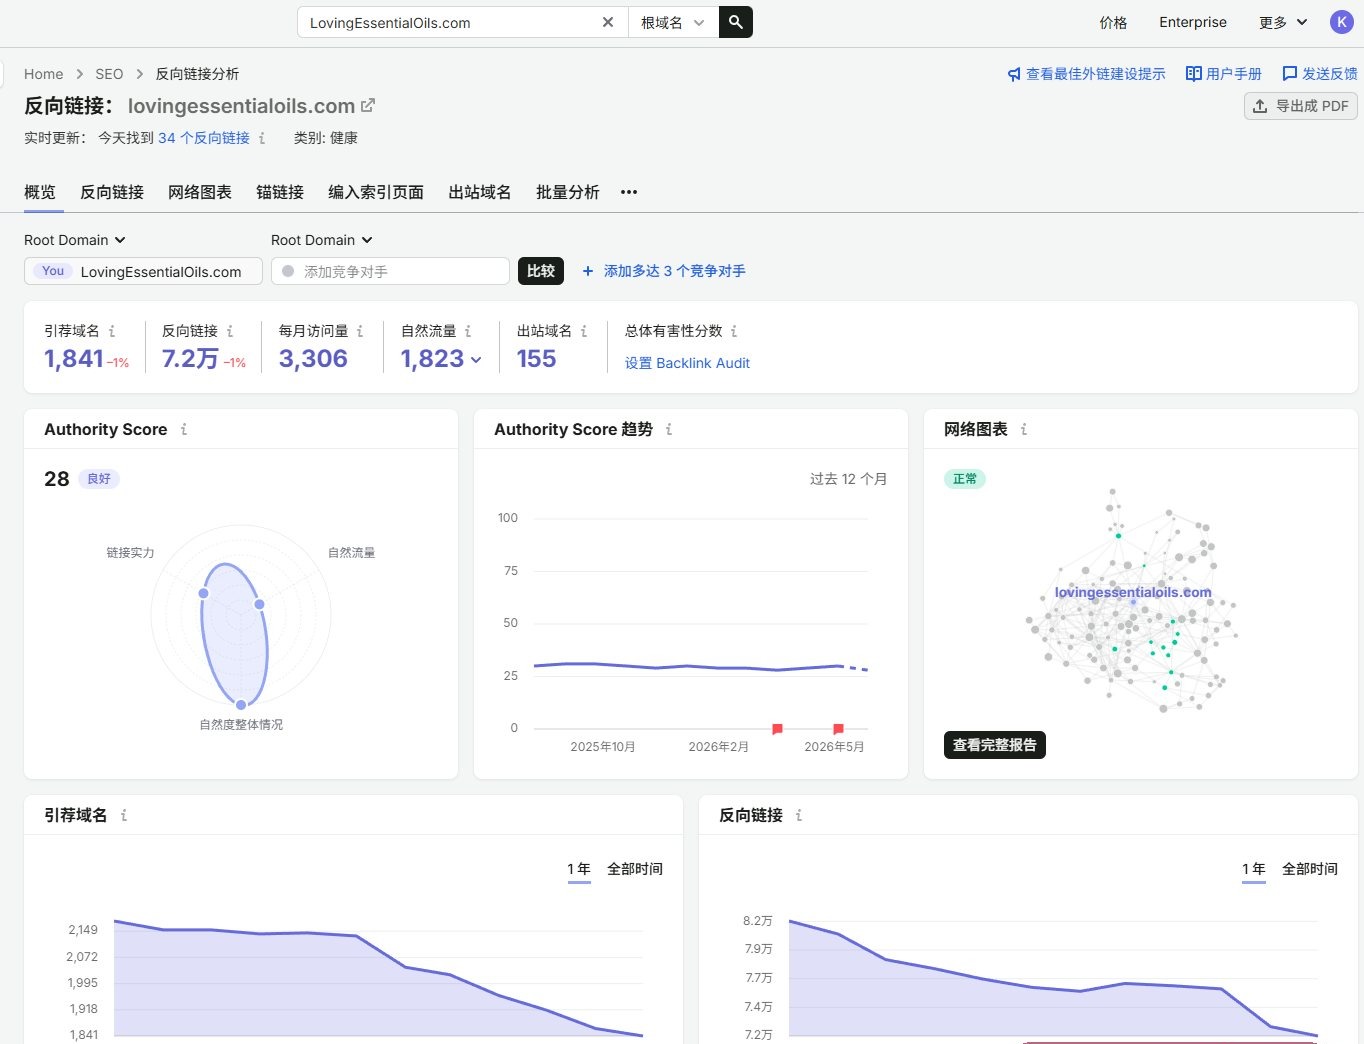Export report with 导出成 PDF
Viewport: 1364px width, 1044px height.
click(x=1300, y=106)
